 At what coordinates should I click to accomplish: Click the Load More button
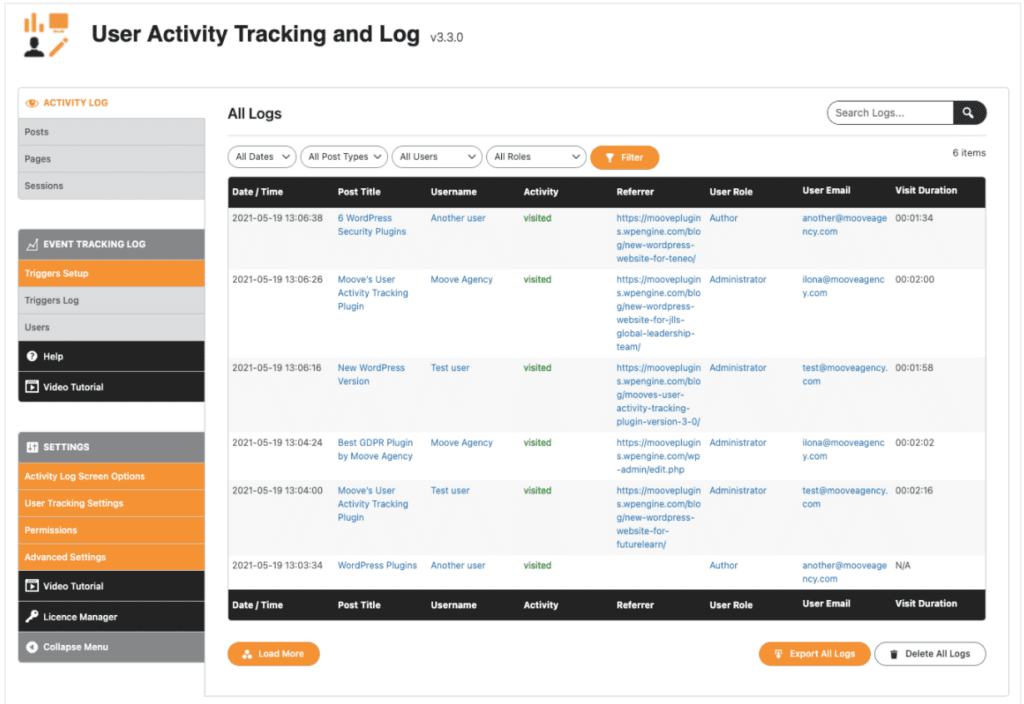(273, 653)
